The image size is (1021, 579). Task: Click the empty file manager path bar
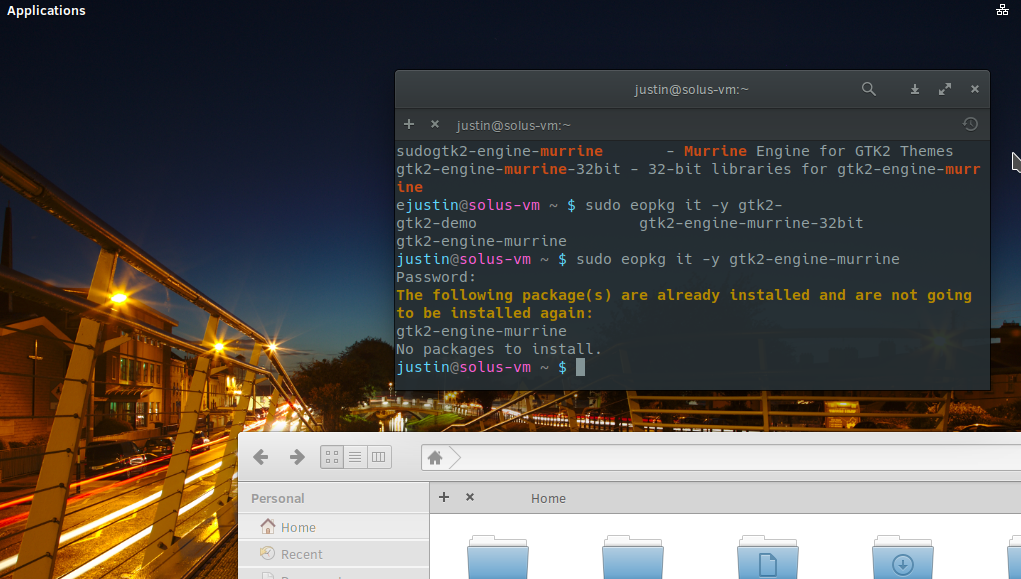[736, 458]
